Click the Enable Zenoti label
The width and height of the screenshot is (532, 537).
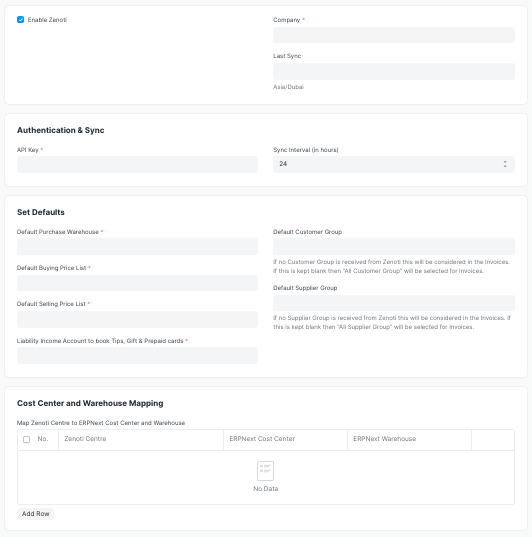pyautogui.click(x=47, y=20)
